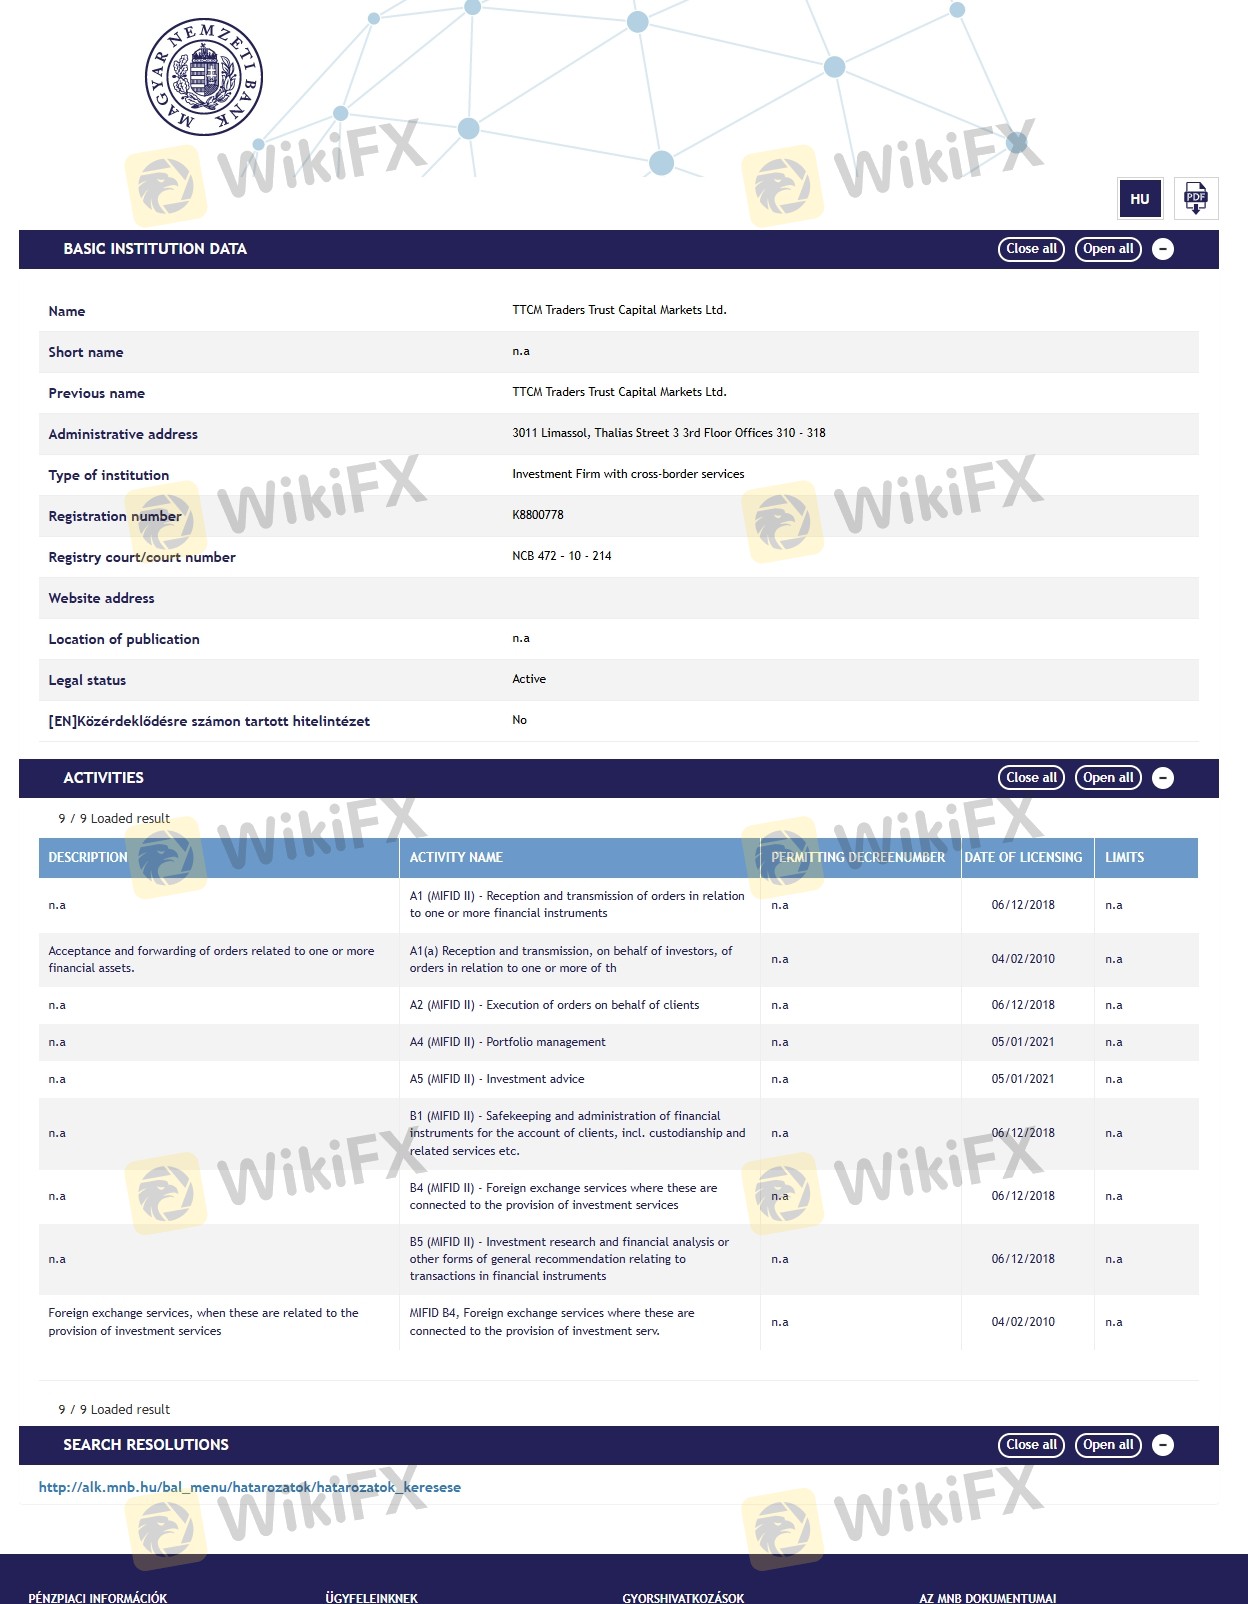1248x1604 pixels.
Task: Select the Közérdeklődésre számon tartott hitelintézet value No
Action: coord(519,720)
